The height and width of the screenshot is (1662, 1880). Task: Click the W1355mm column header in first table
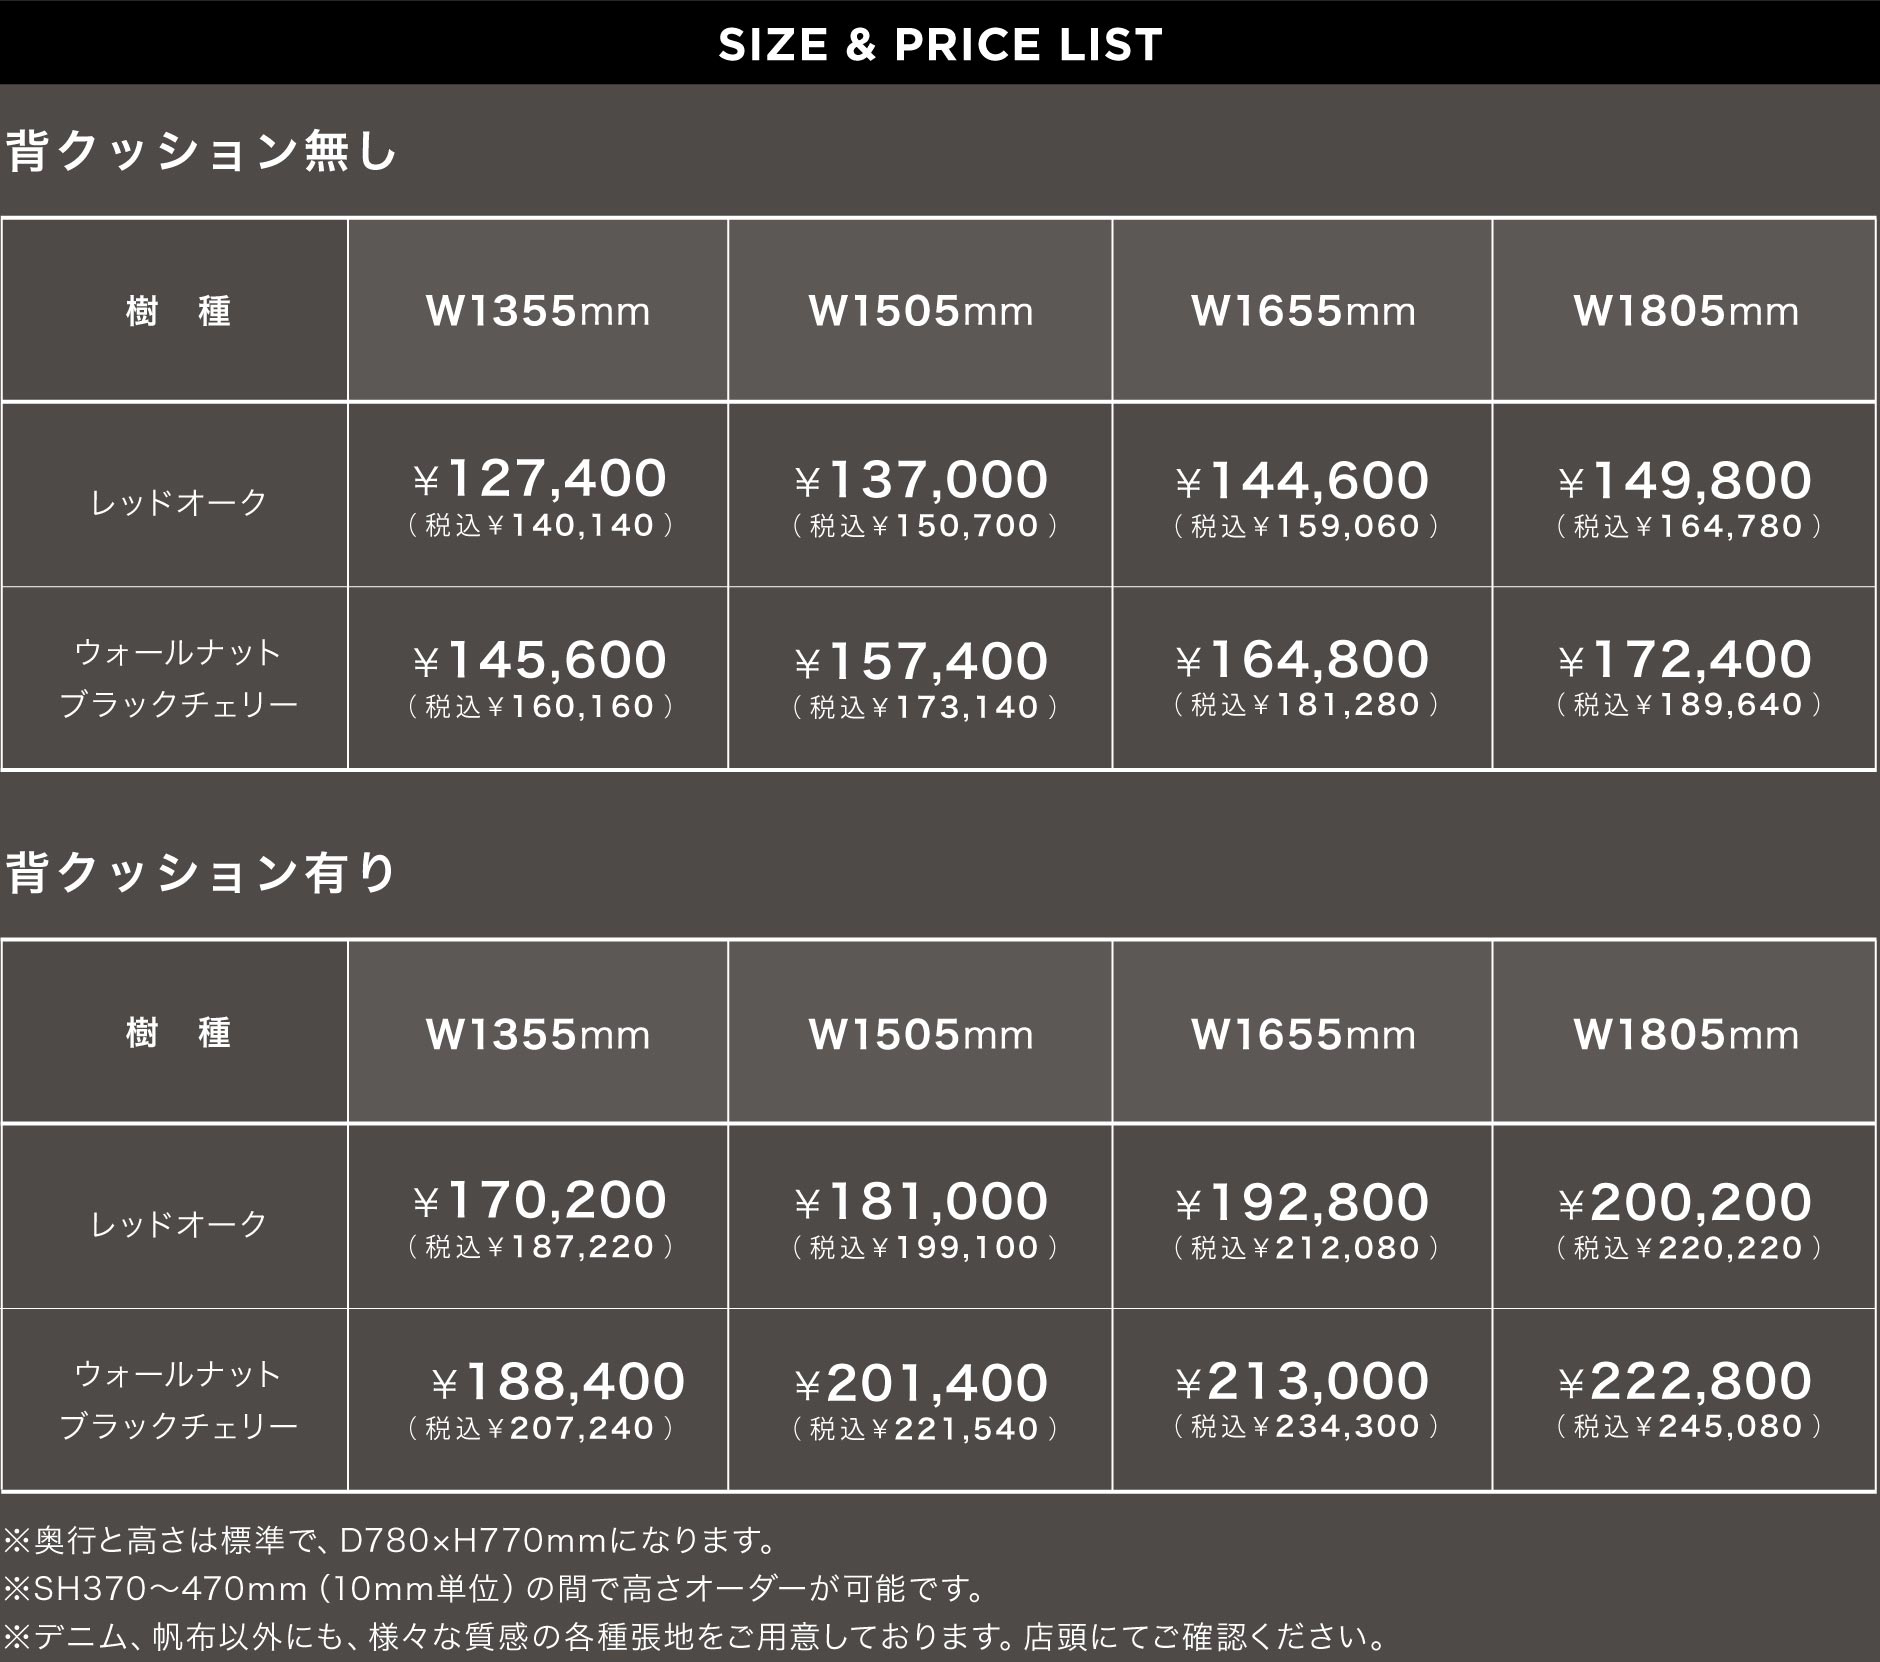(x=538, y=310)
